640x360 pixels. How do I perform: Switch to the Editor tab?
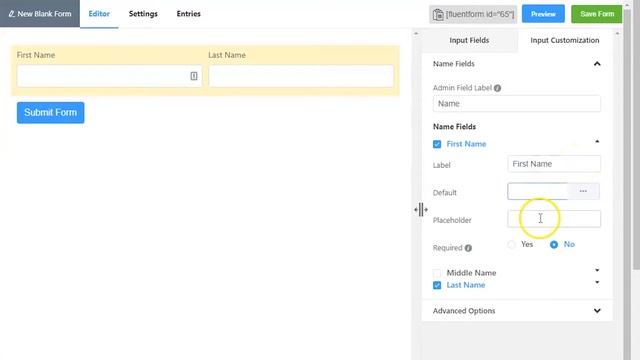[x=99, y=14]
